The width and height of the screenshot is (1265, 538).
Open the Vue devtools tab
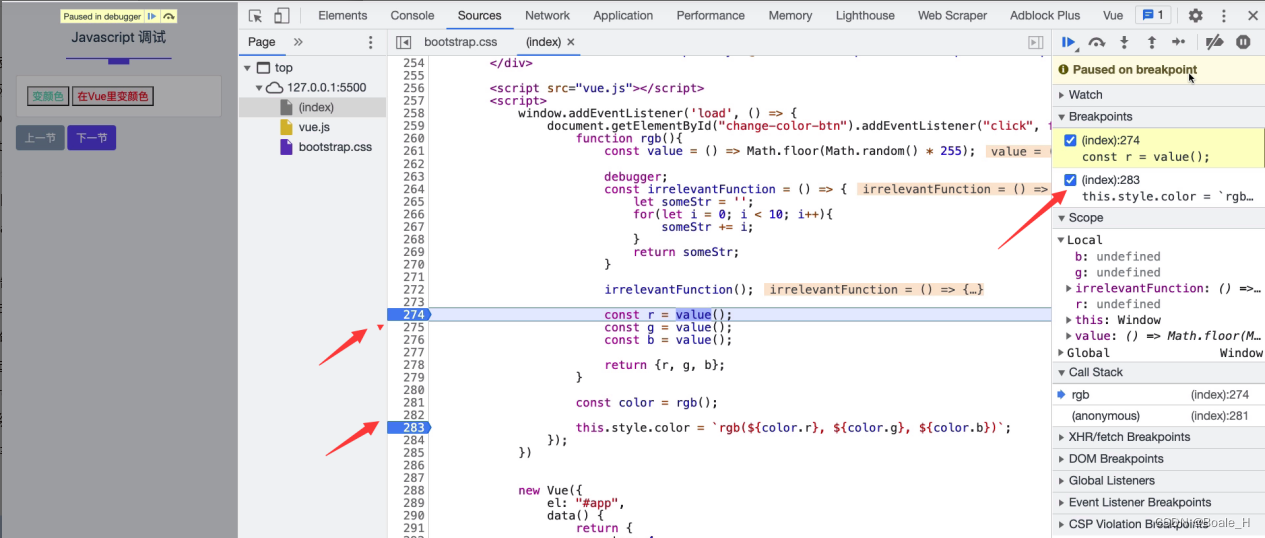tap(1112, 15)
